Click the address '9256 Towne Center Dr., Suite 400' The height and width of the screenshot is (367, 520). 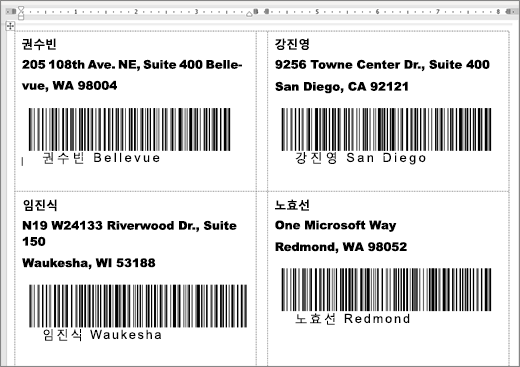pyautogui.click(x=382, y=65)
